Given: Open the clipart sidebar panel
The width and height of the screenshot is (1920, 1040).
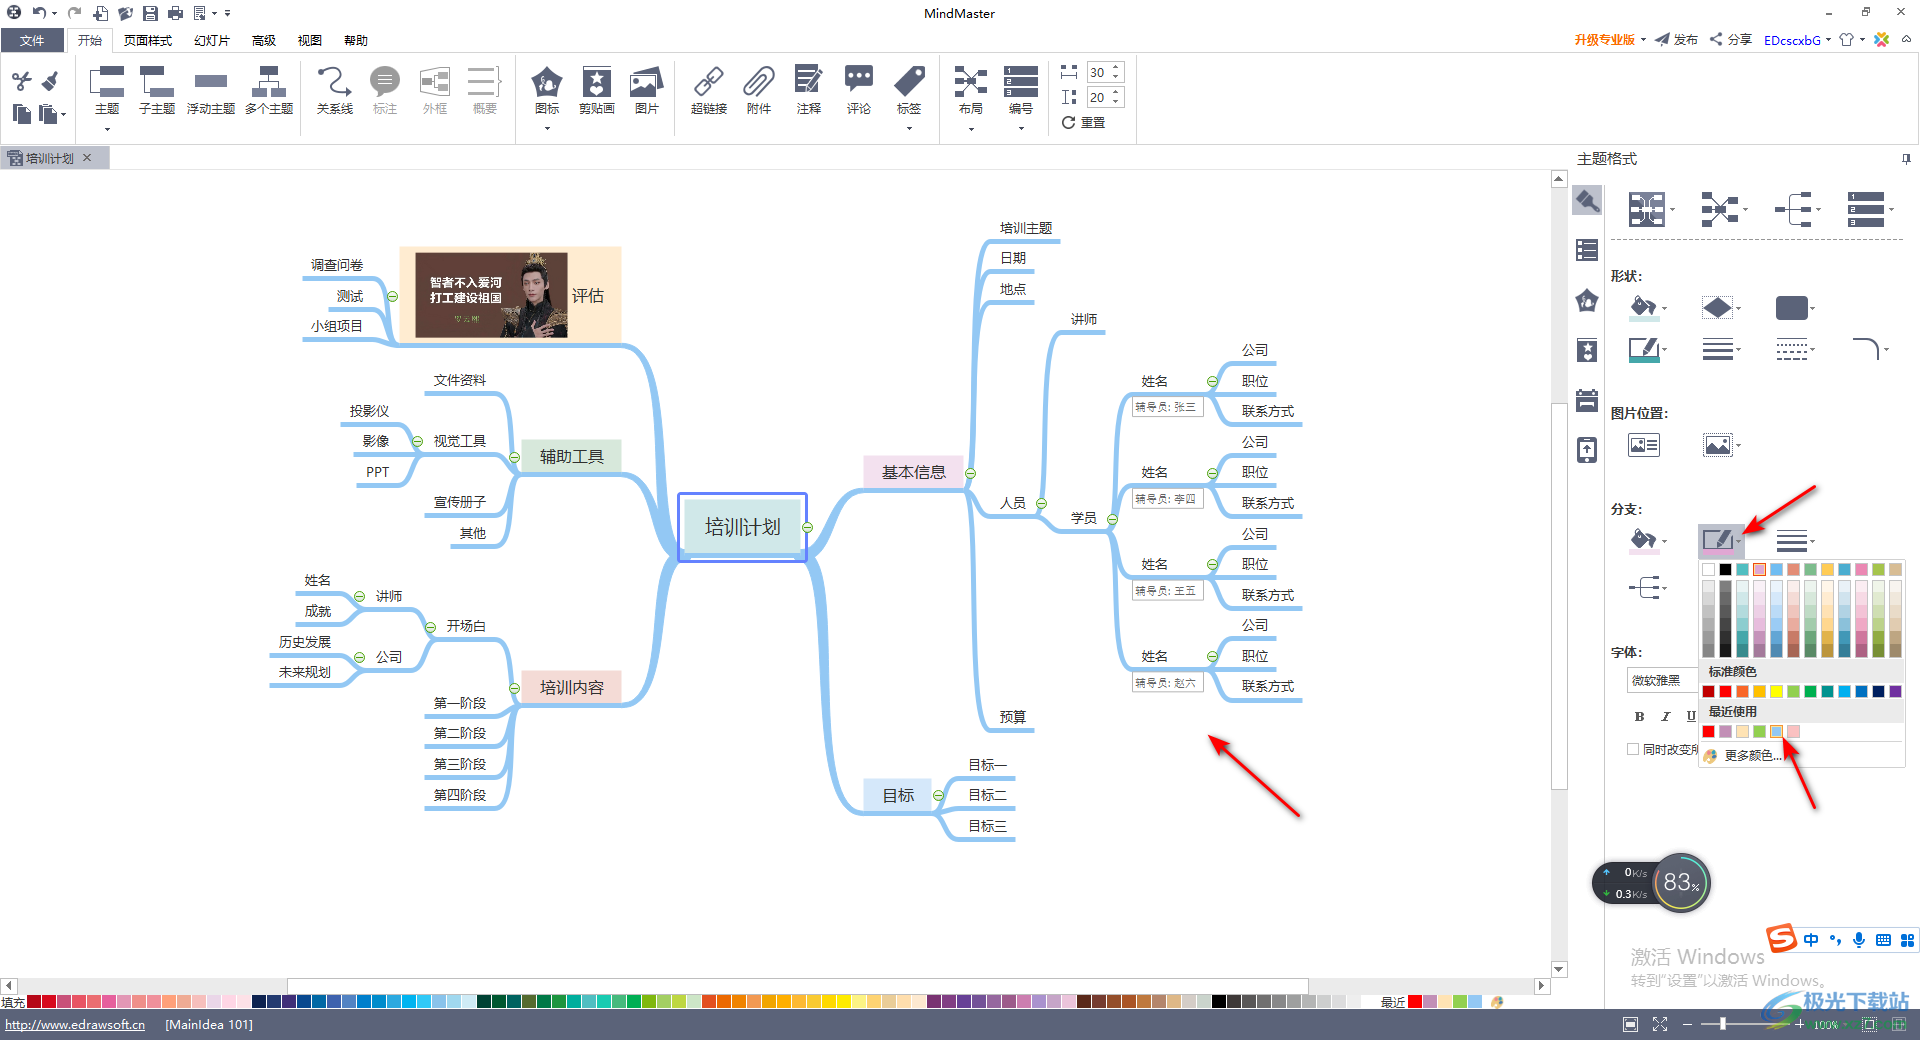Looking at the screenshot, I should pyautogui.click(x=1587, y=350).
